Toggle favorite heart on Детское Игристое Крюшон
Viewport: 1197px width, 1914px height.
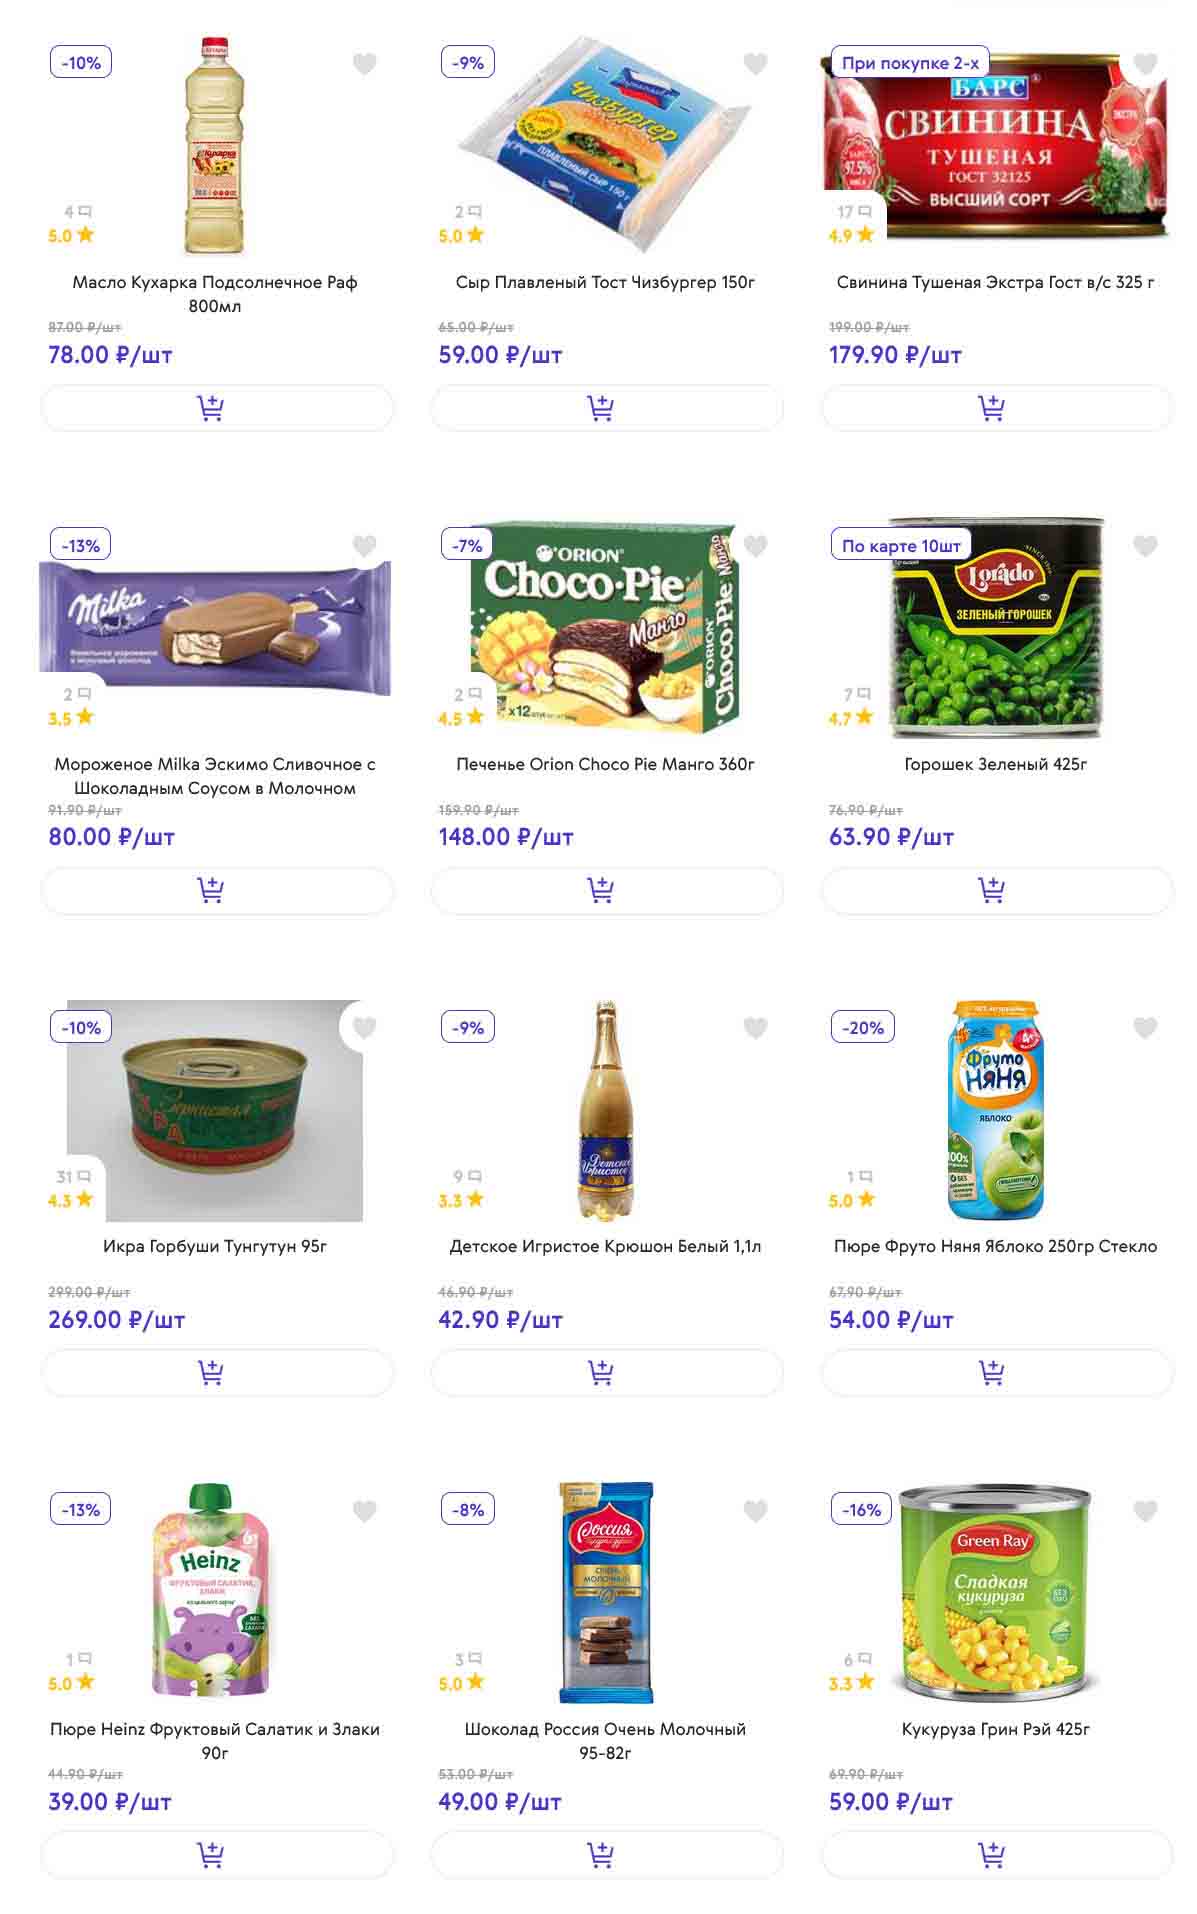click(x=755, y=1028)
